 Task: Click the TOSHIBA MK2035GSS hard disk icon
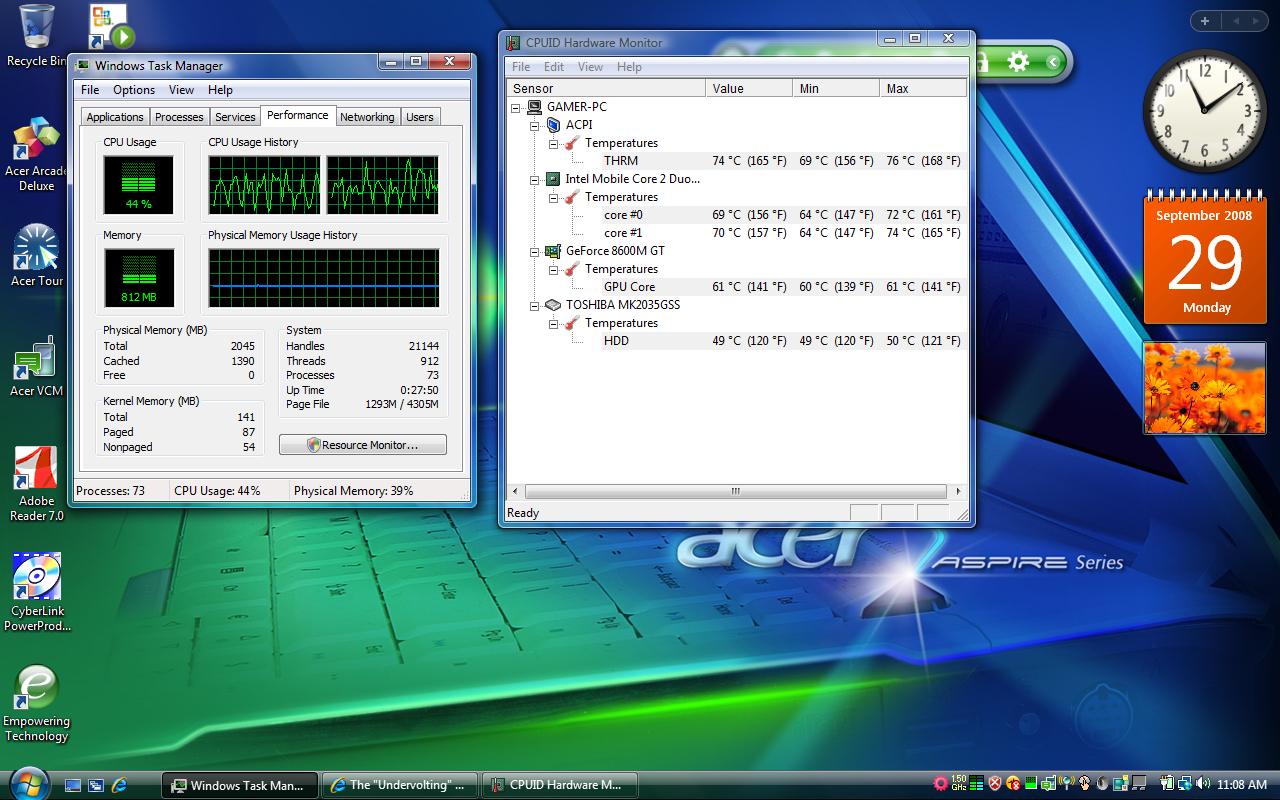553,305
